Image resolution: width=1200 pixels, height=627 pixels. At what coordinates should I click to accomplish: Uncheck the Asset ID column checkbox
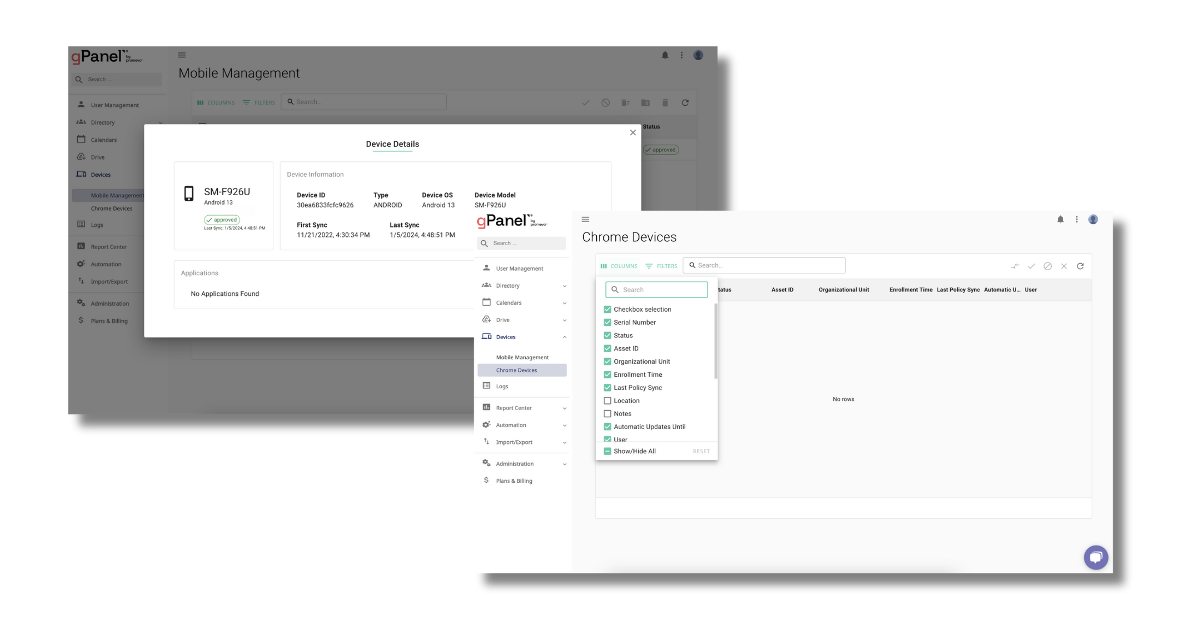coord(607,348)
